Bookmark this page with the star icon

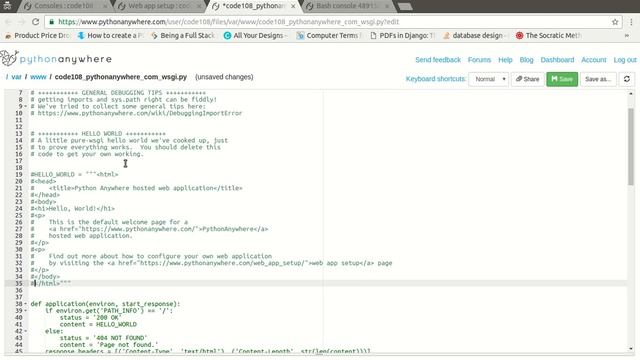coord(615,22)
